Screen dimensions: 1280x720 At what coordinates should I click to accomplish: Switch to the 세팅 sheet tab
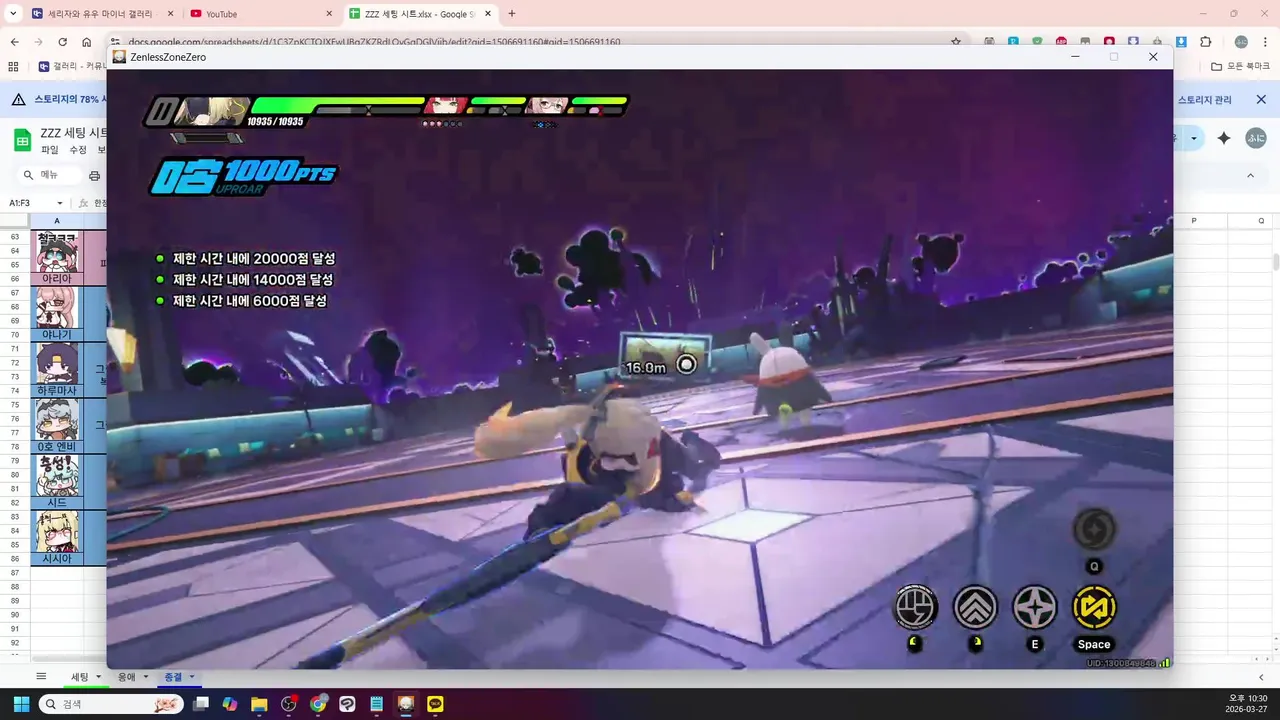pos(79,677)
